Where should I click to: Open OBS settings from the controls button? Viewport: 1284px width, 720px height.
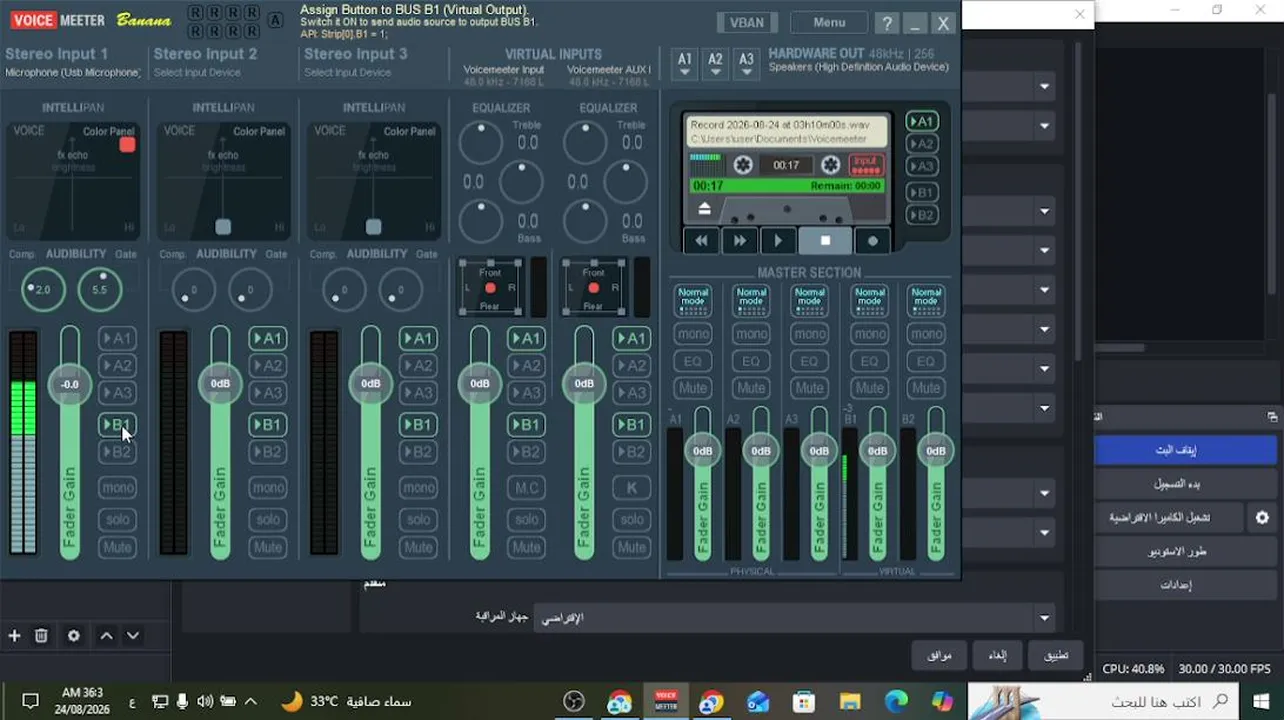1186,585
